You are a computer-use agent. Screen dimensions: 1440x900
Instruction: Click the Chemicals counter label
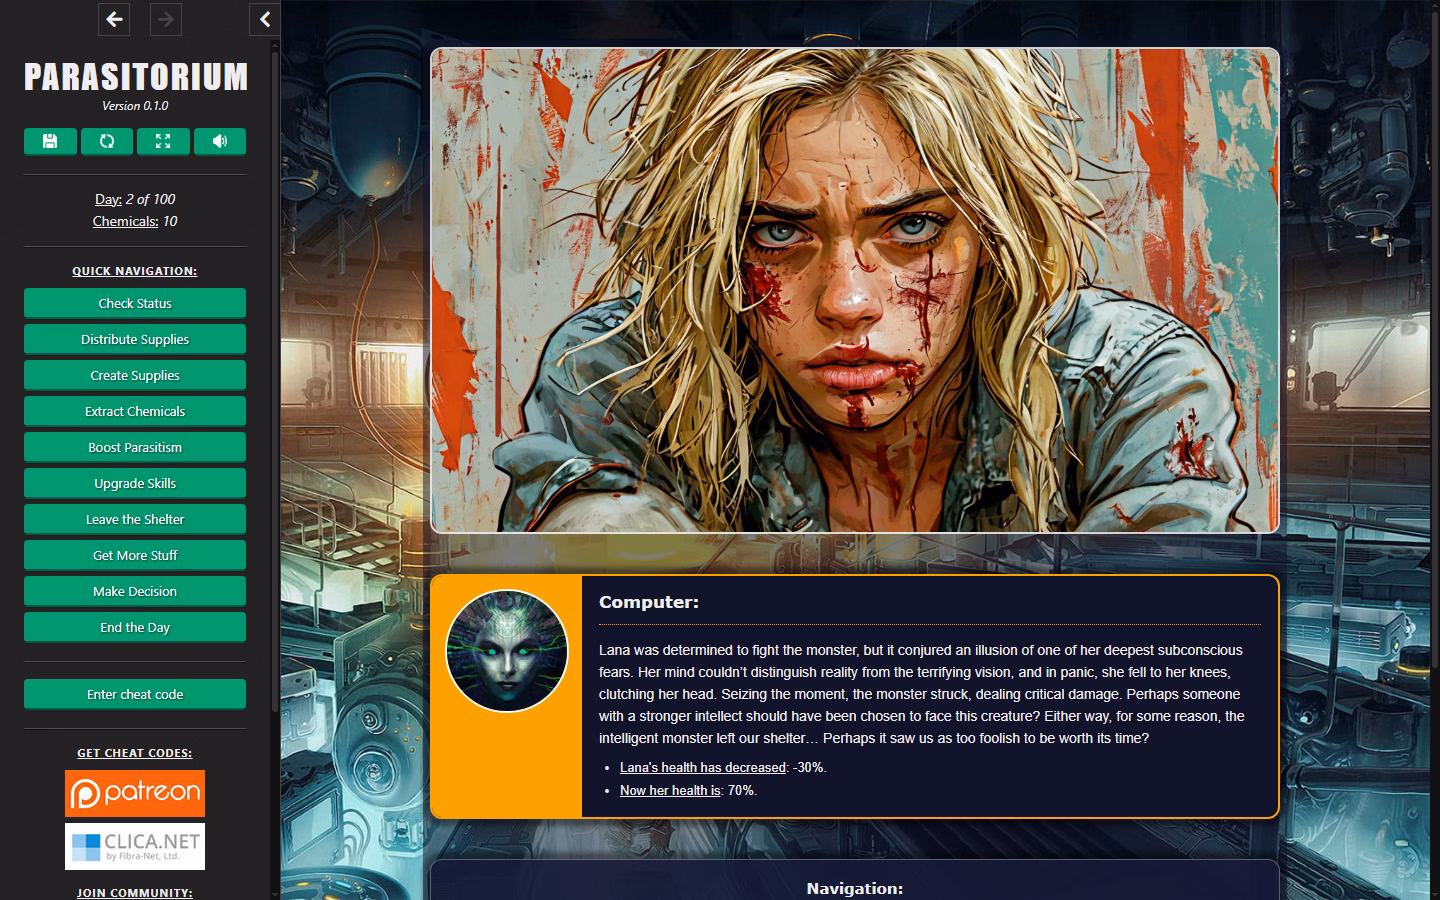[x=125, y=221]
